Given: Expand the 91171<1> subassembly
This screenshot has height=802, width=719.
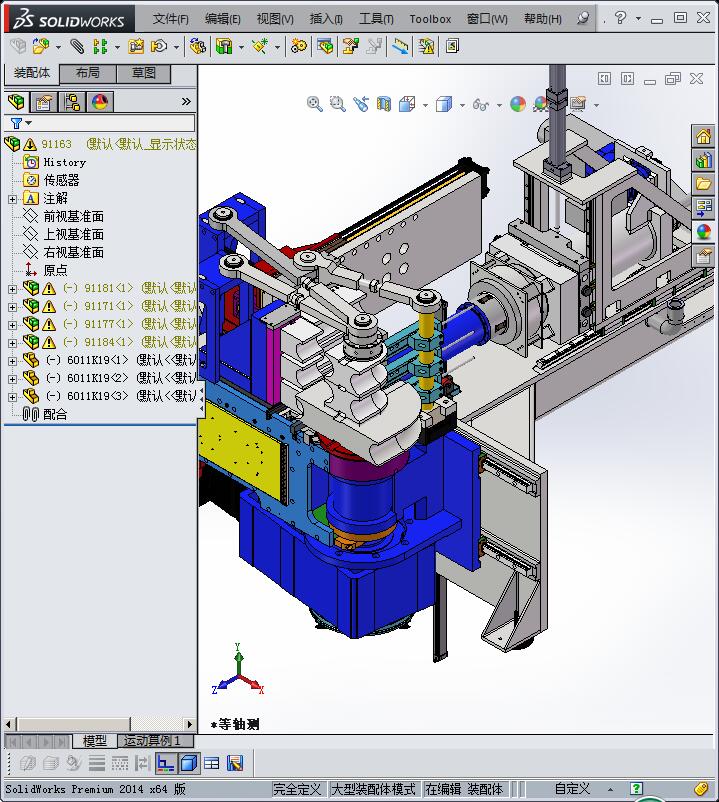Looking at the screenshot, I should coord(12,307).
